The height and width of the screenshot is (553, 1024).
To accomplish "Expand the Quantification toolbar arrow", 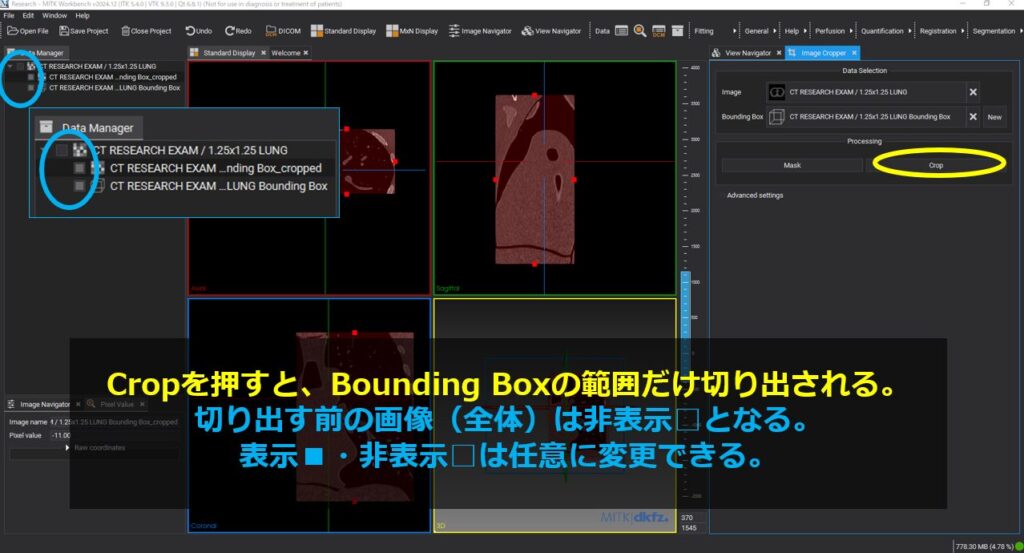I will [x=910, y=31].
